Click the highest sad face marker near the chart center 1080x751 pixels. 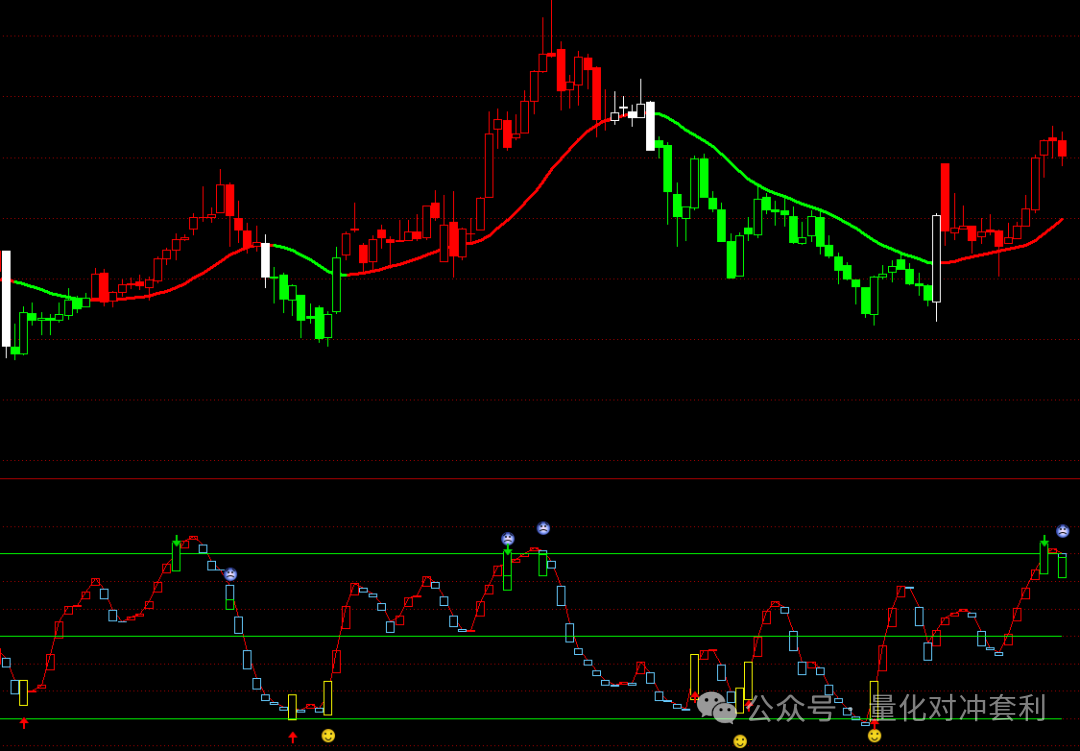pos(543,528)
